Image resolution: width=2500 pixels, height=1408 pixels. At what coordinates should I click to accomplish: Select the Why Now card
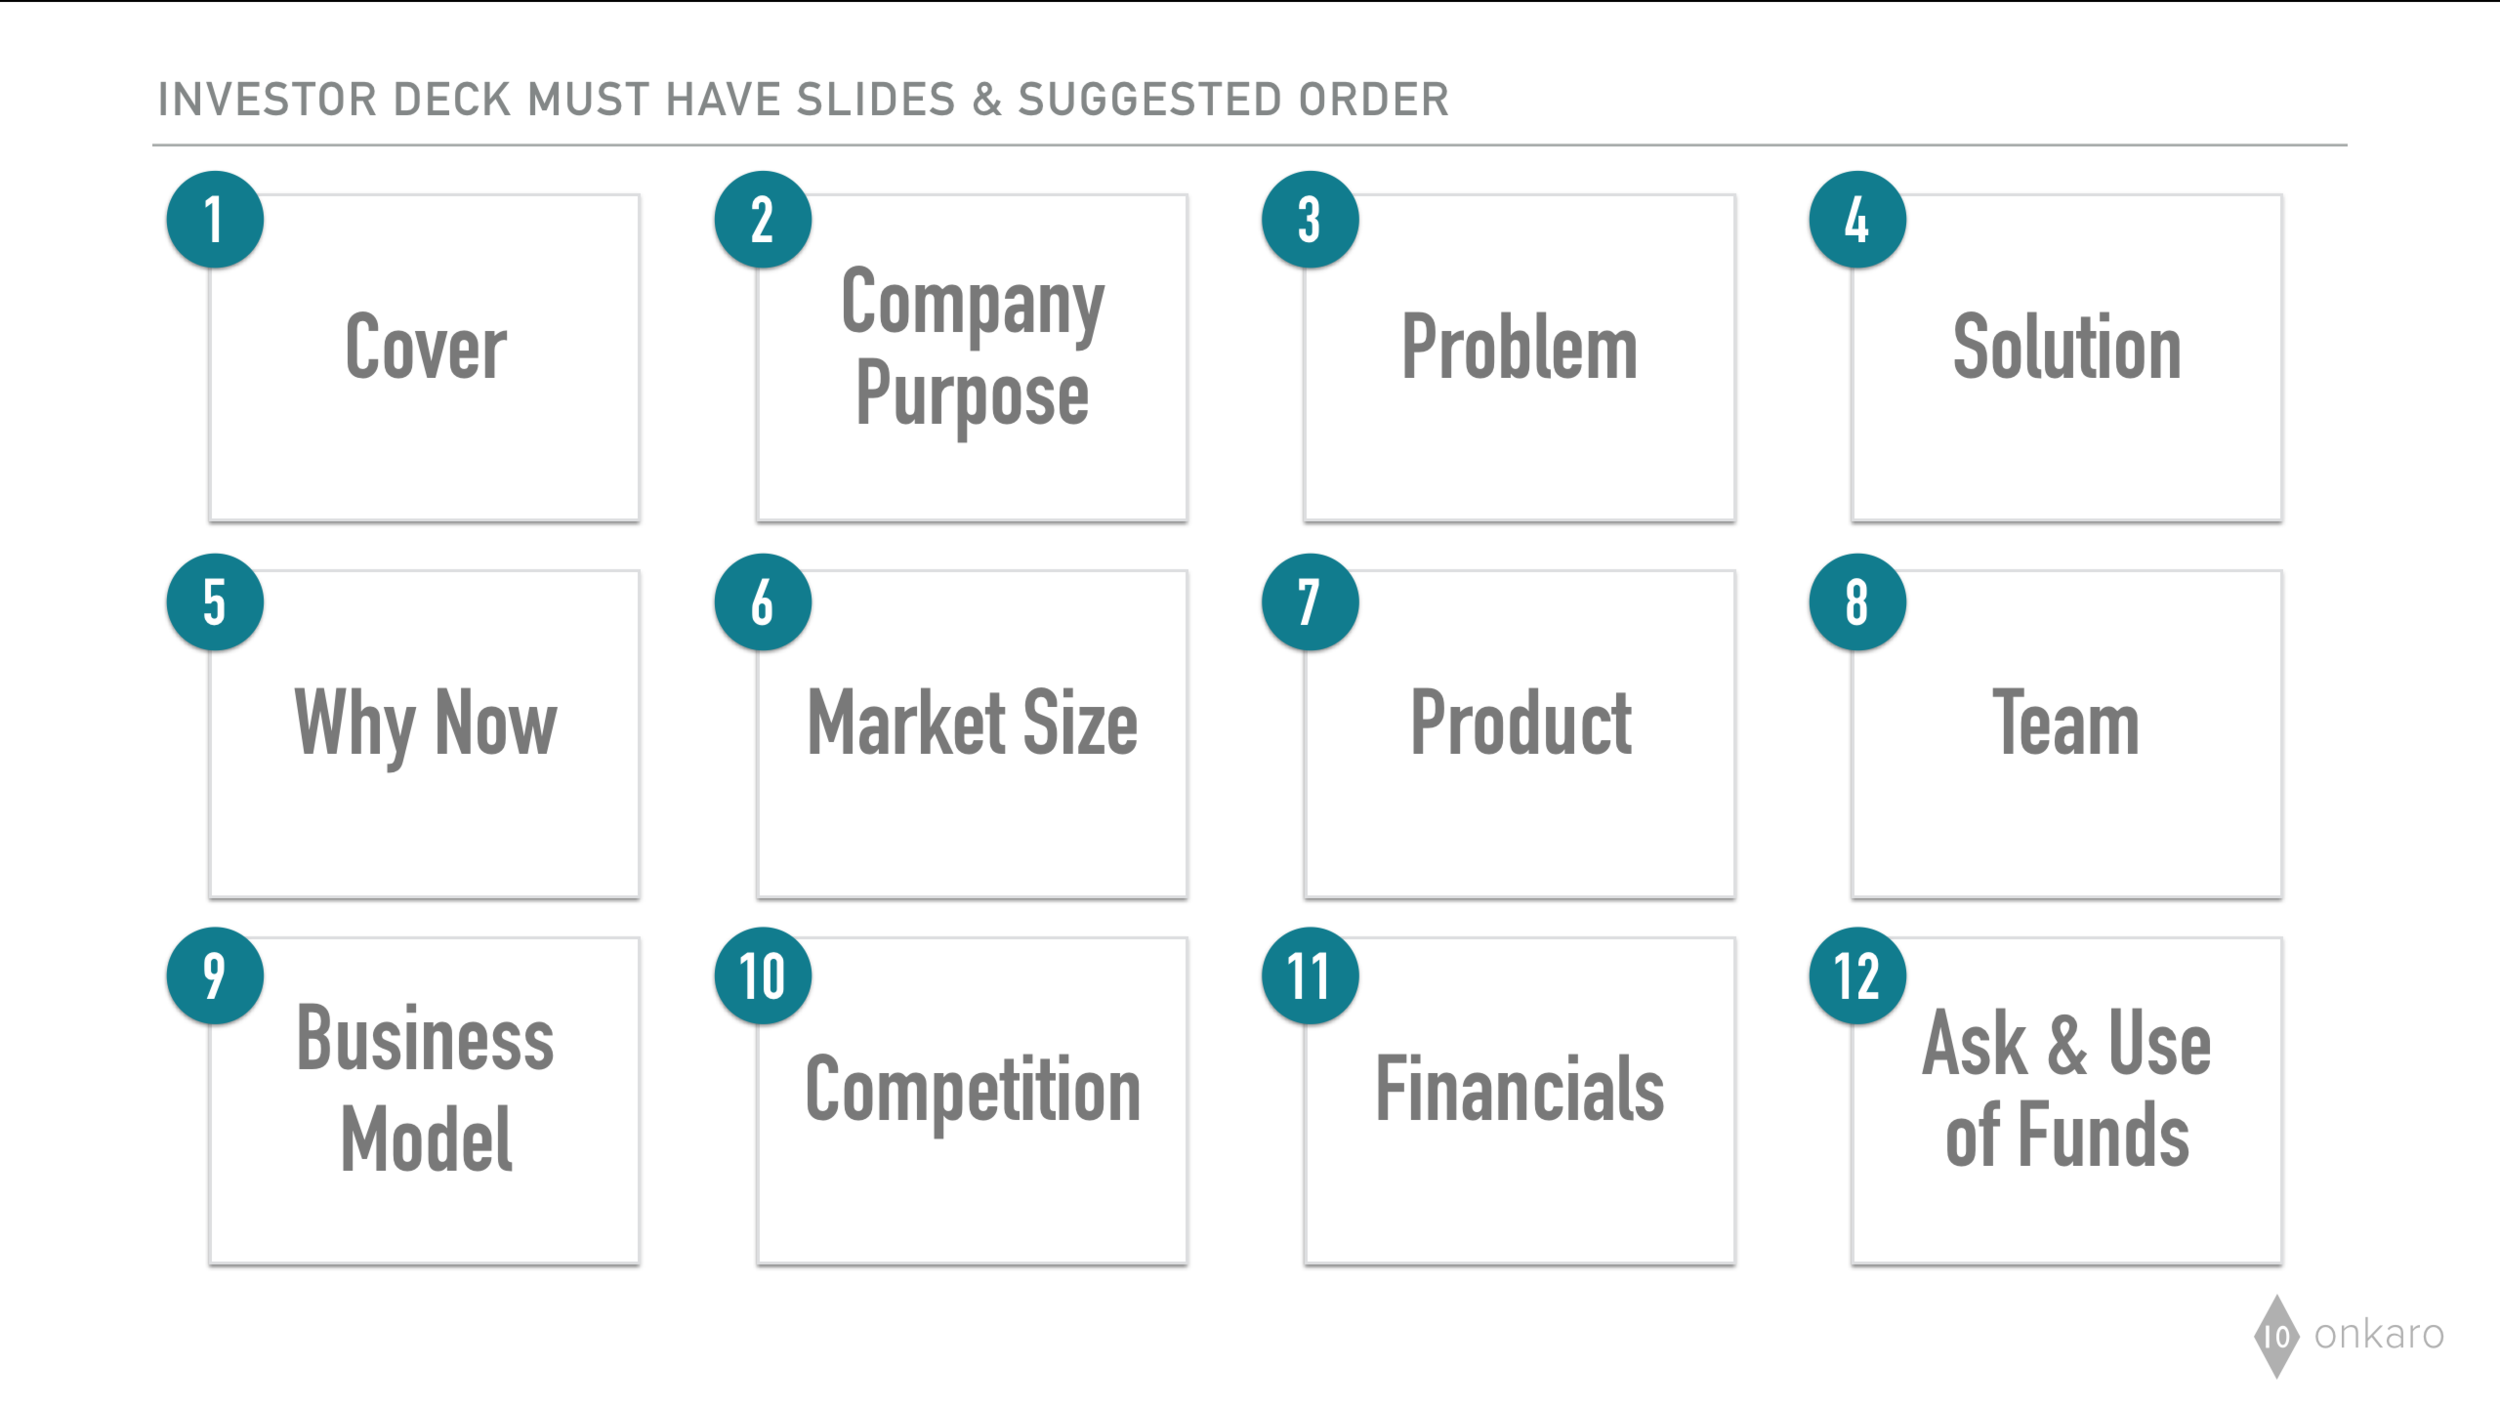click(x=424, y=734)
